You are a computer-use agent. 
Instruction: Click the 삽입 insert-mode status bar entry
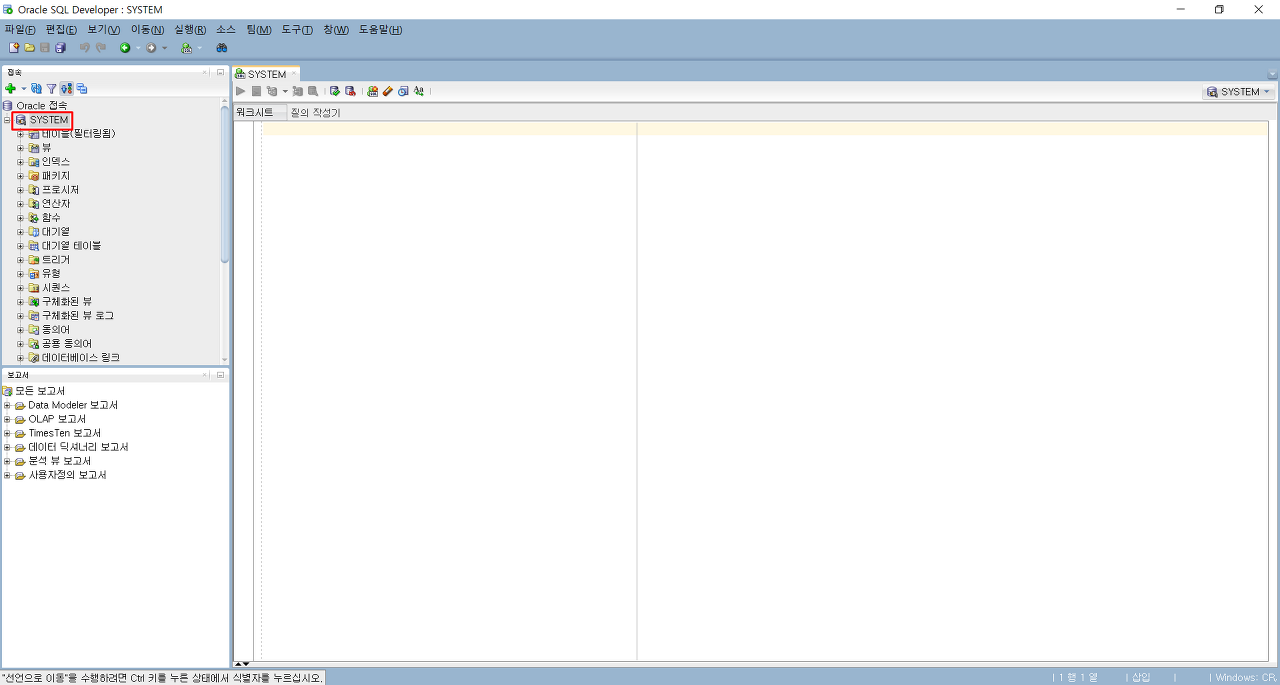1141,678
